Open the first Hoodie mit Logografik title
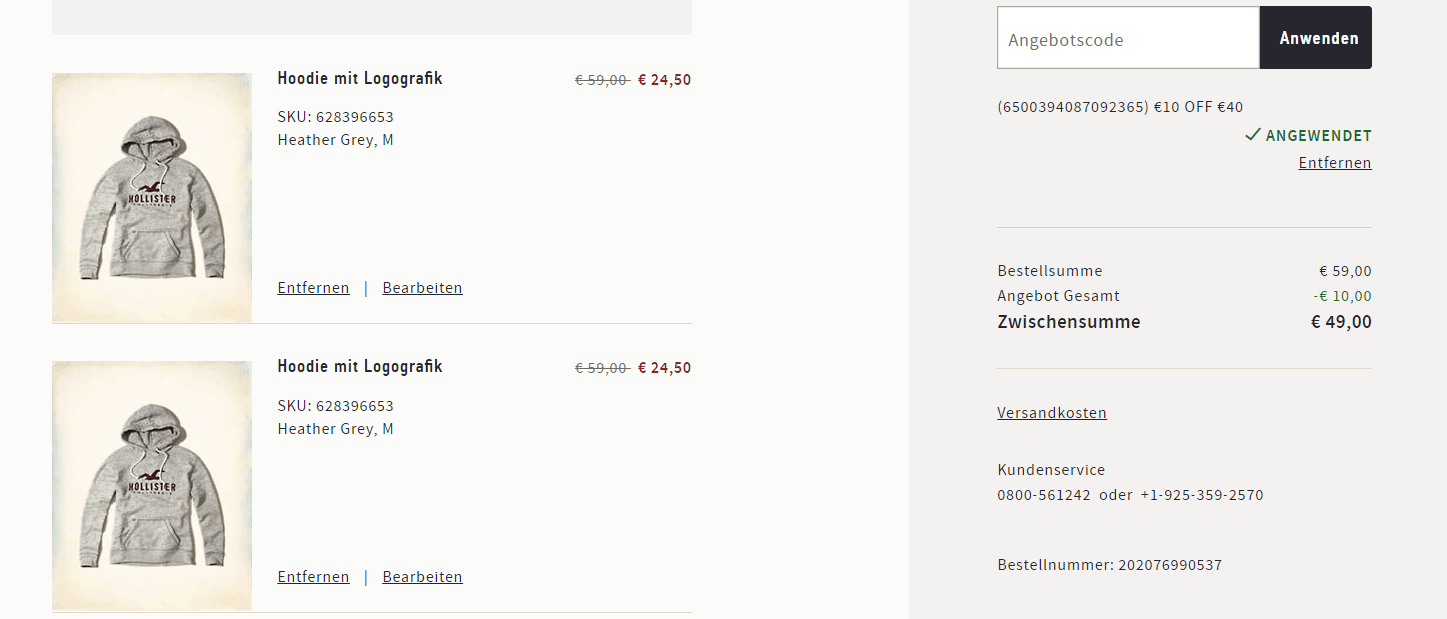This screenshot has height=619, width=1447. (x=359, y=79)
